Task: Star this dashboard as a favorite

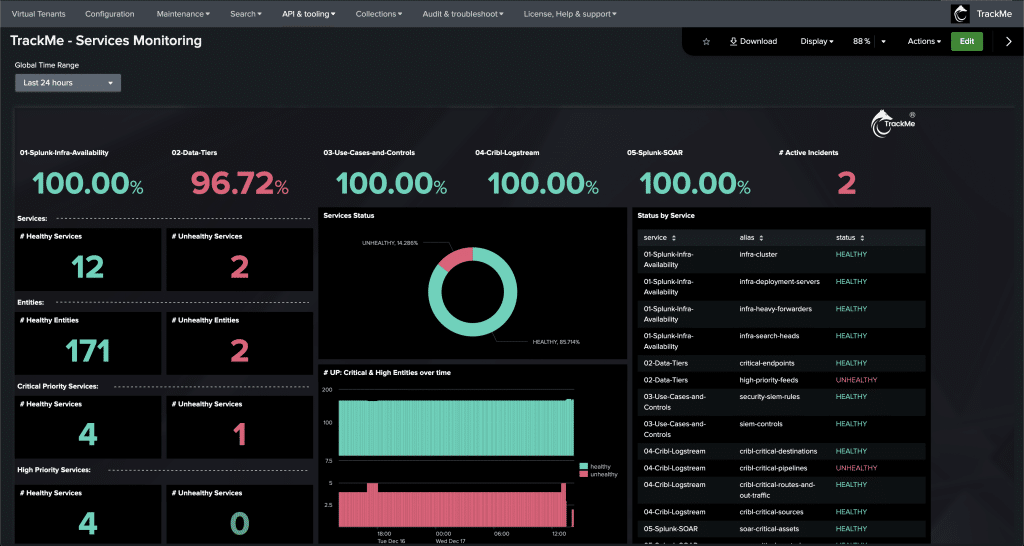Action: [706, 42]
